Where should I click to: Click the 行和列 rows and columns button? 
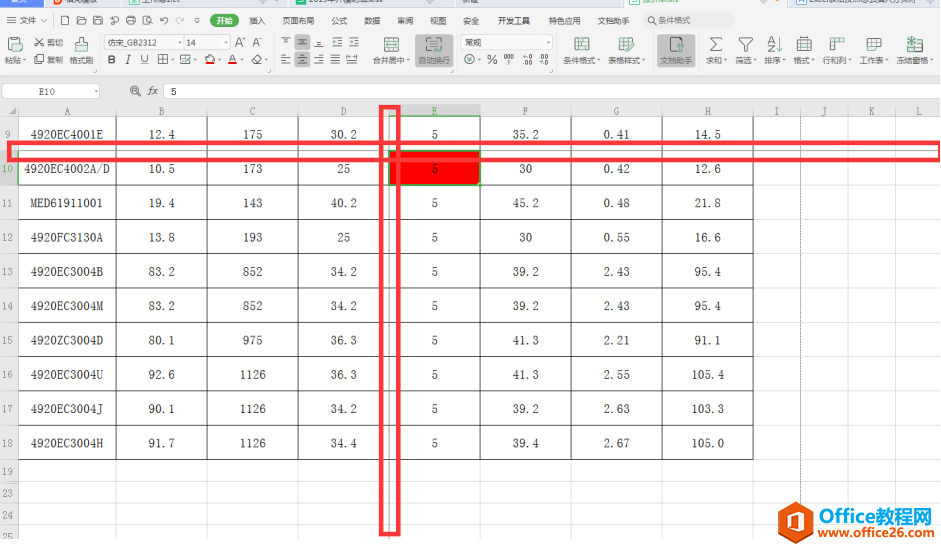pos(835,50)
